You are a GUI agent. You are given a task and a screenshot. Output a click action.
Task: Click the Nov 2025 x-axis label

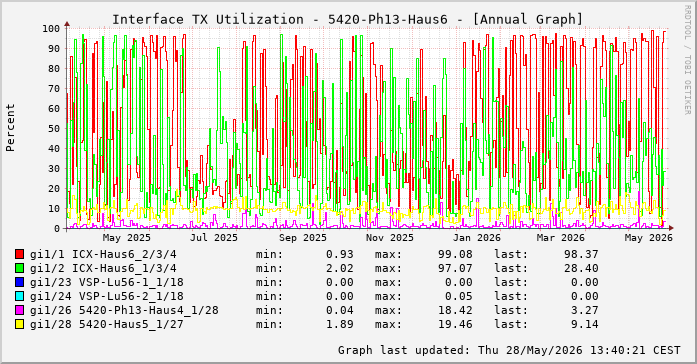coord(390,238)
